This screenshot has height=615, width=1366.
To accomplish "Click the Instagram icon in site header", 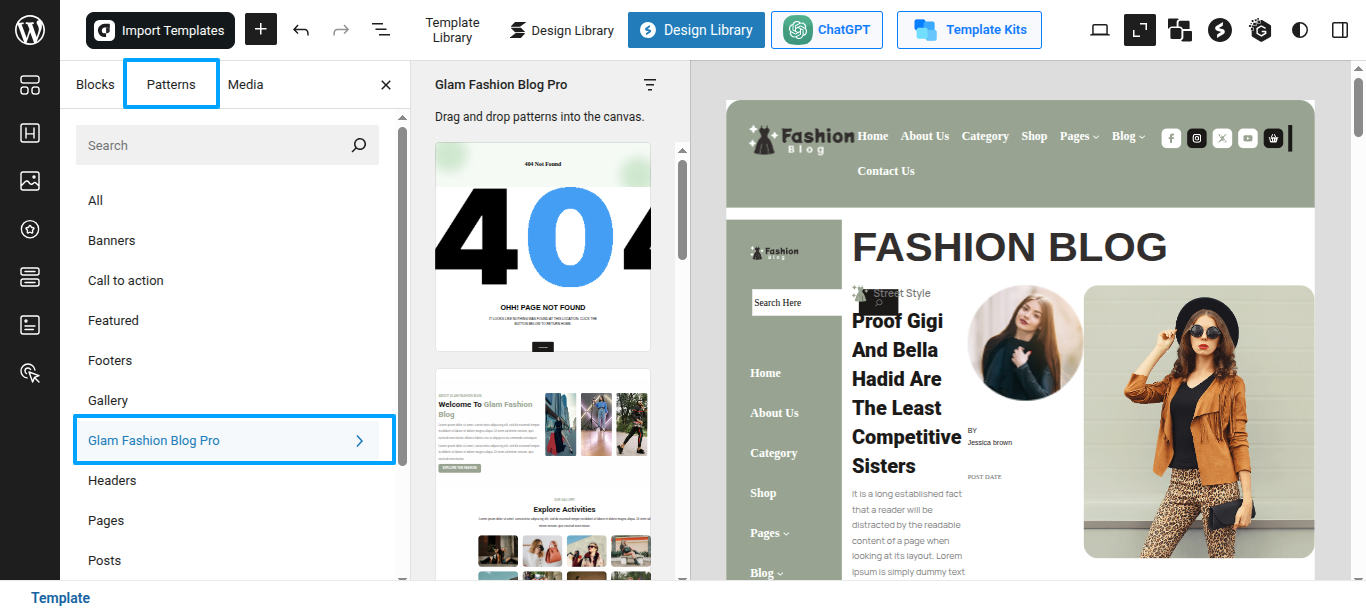I will coord(1197,139).
